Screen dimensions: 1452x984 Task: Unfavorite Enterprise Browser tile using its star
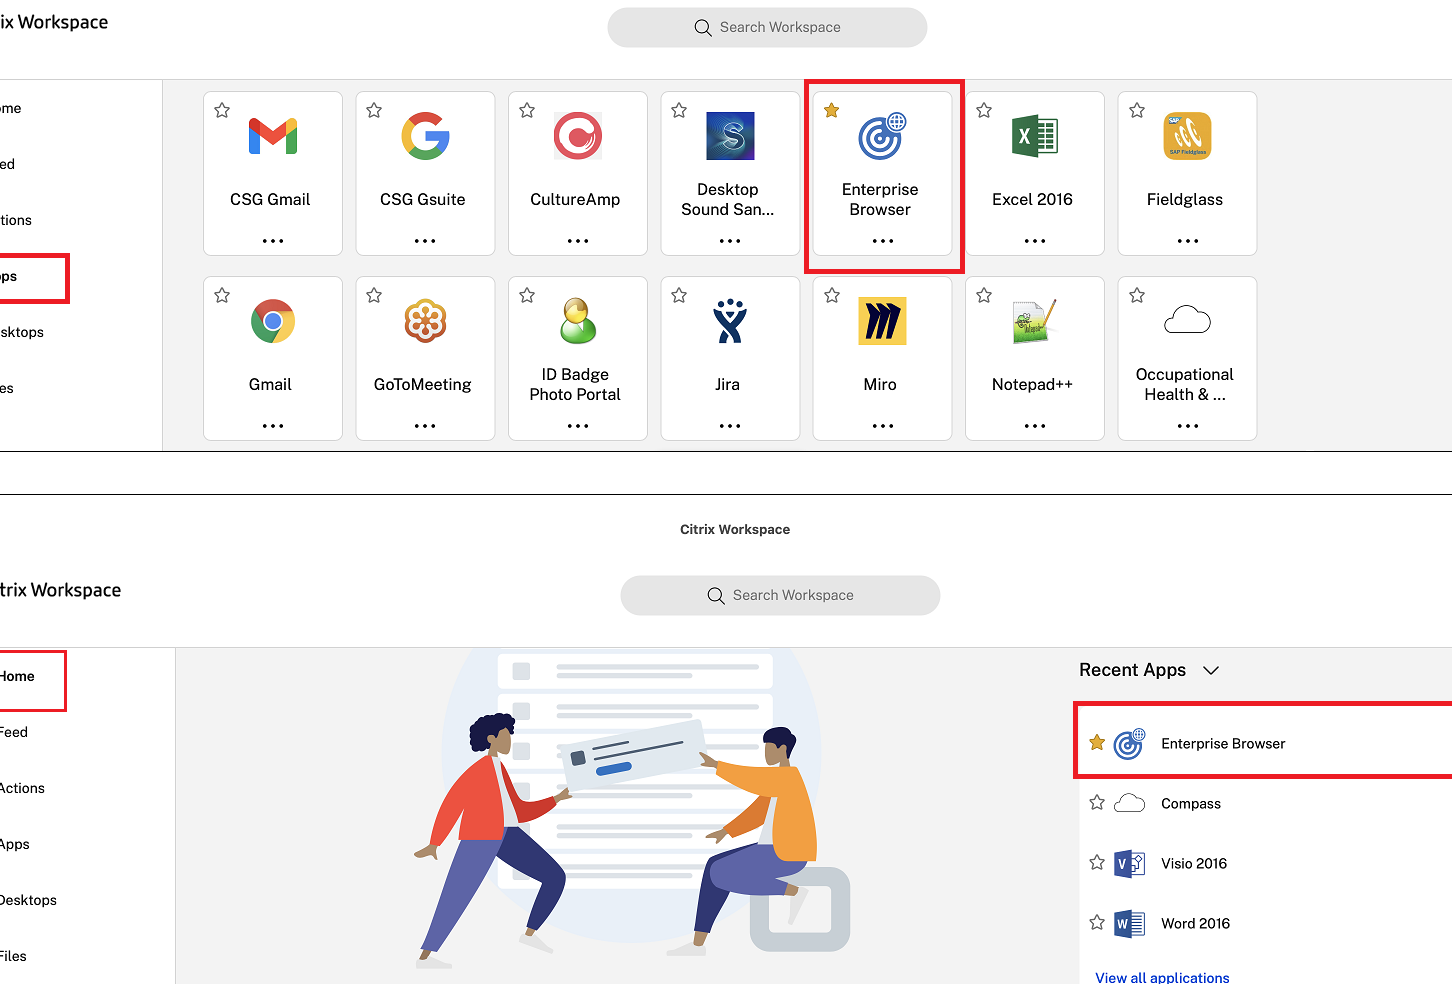(831, 110)
